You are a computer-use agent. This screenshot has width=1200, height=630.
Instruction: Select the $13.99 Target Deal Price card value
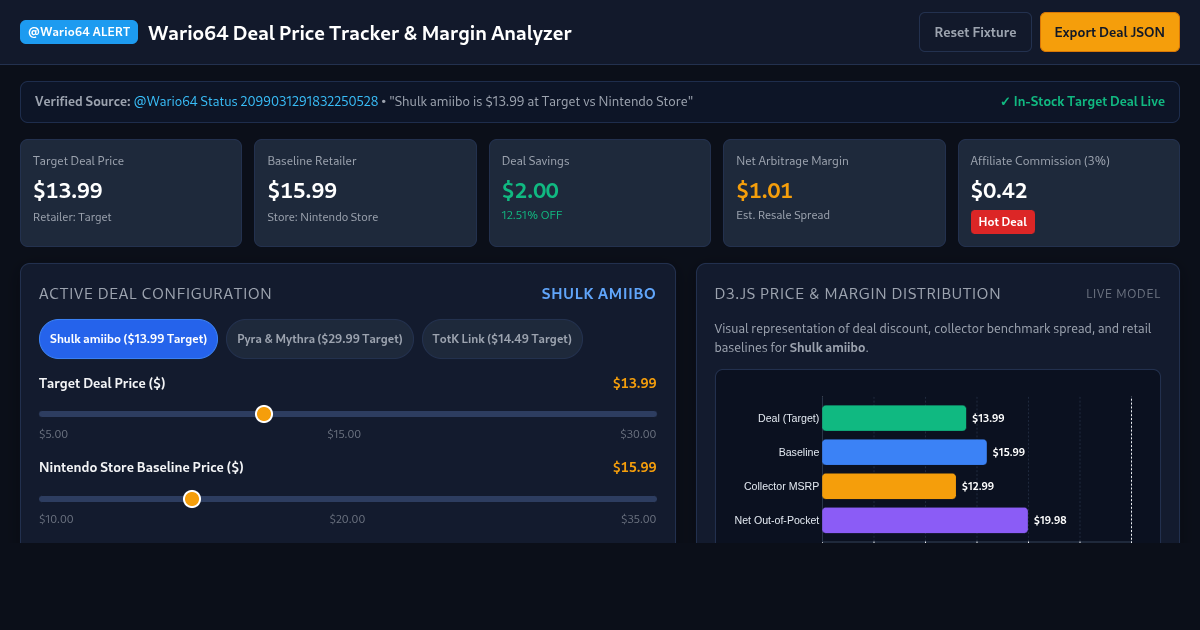pyautogui.click(x=68, y=190)
